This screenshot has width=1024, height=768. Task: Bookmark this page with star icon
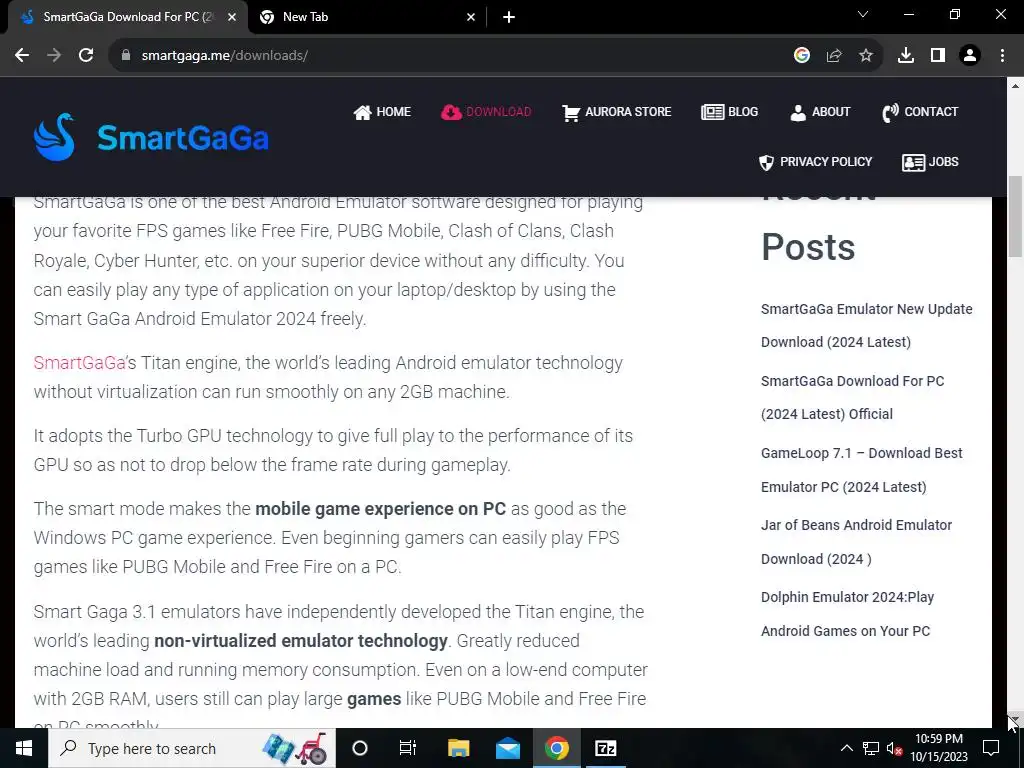pos(866,56)
